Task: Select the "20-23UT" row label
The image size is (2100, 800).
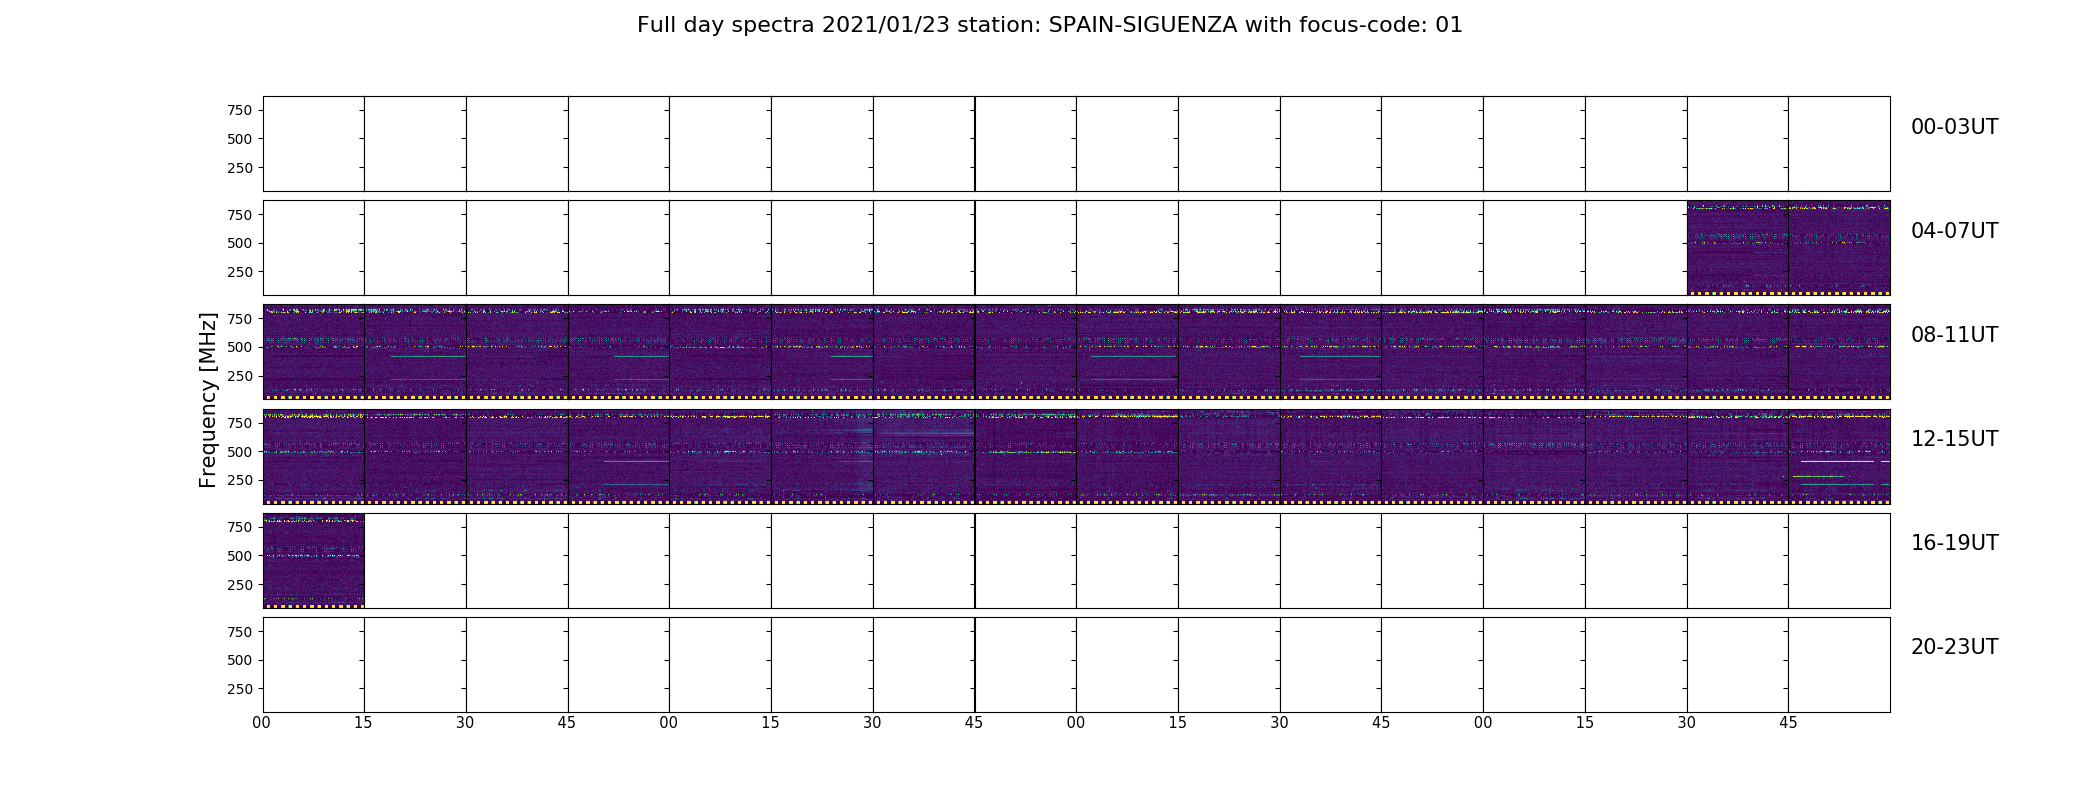Action: 1954,647
